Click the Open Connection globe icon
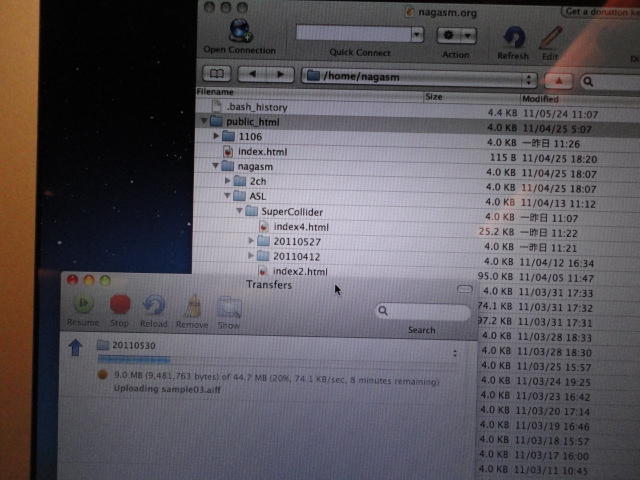This screenshot has width=640, height=480. (x=240, y=30)
